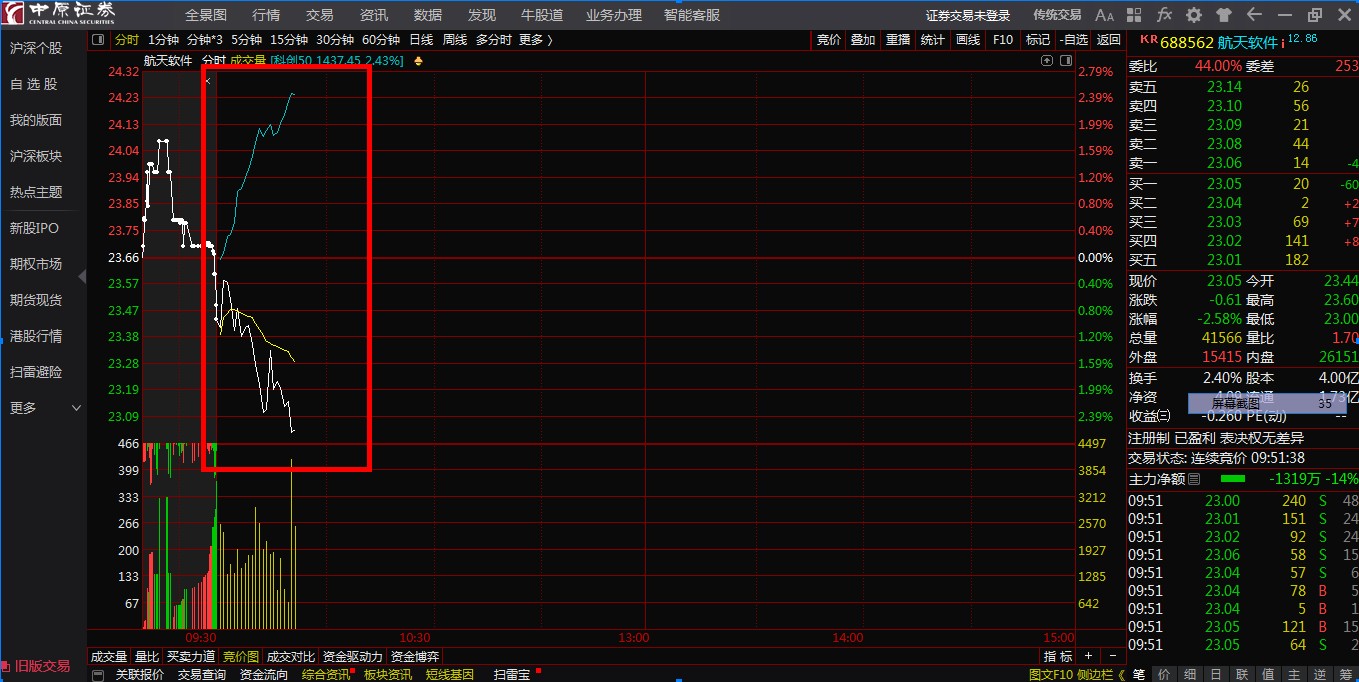Viewport: 1359px width, 682px height.
Task: Select the 成交量 indicator tab
Action: pos(109,657)
